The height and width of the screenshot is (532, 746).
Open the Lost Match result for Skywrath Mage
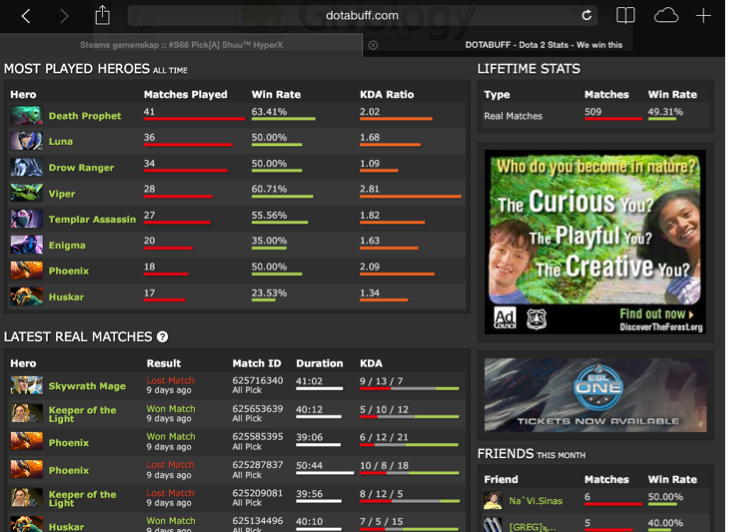click(170, 381)
